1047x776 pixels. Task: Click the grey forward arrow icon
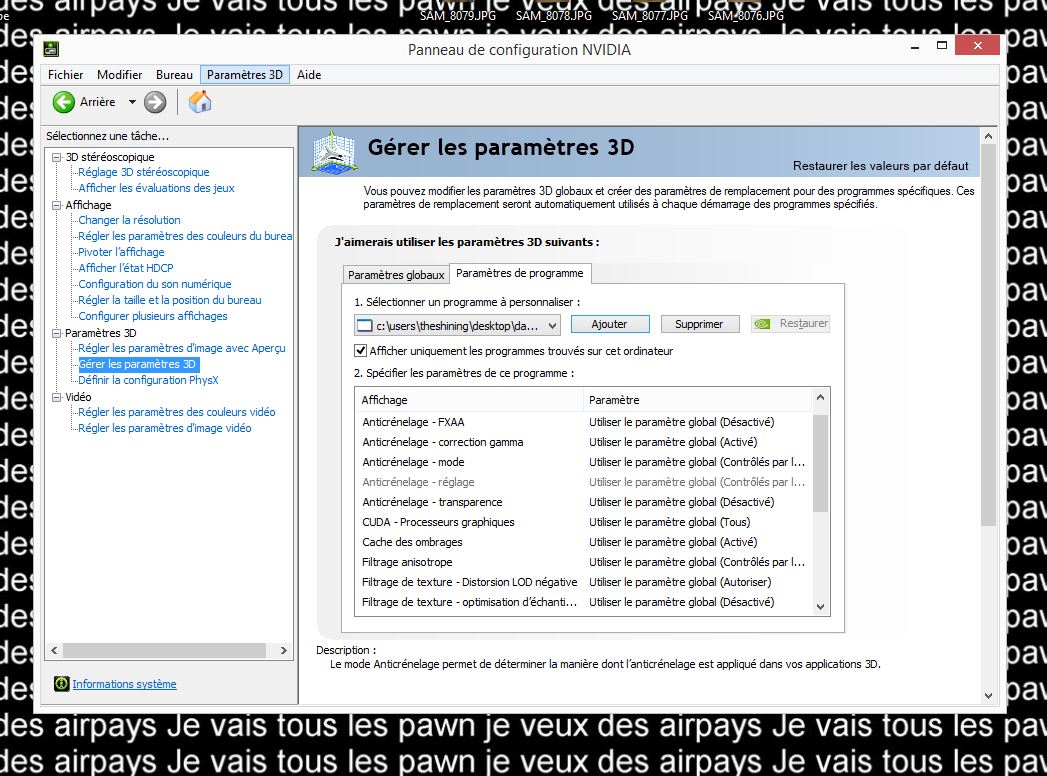(155, 102)
